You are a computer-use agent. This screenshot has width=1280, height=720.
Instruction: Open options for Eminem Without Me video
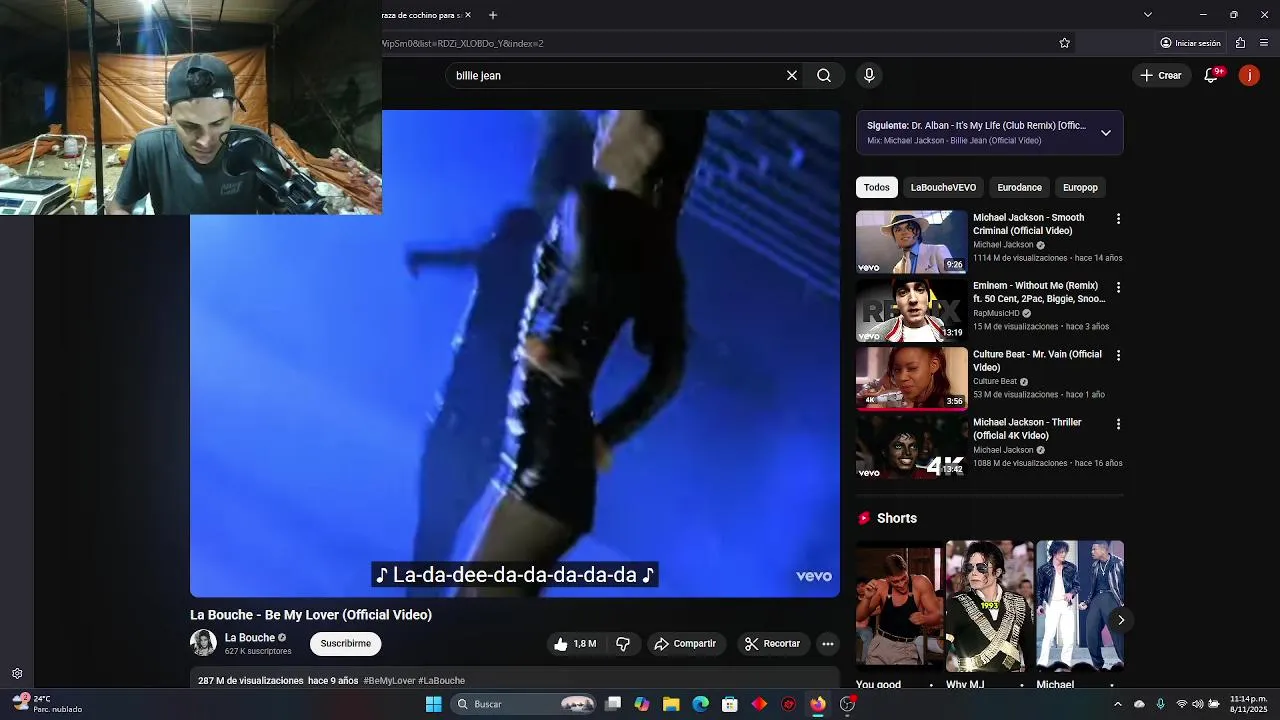[x=1118, y=287]
